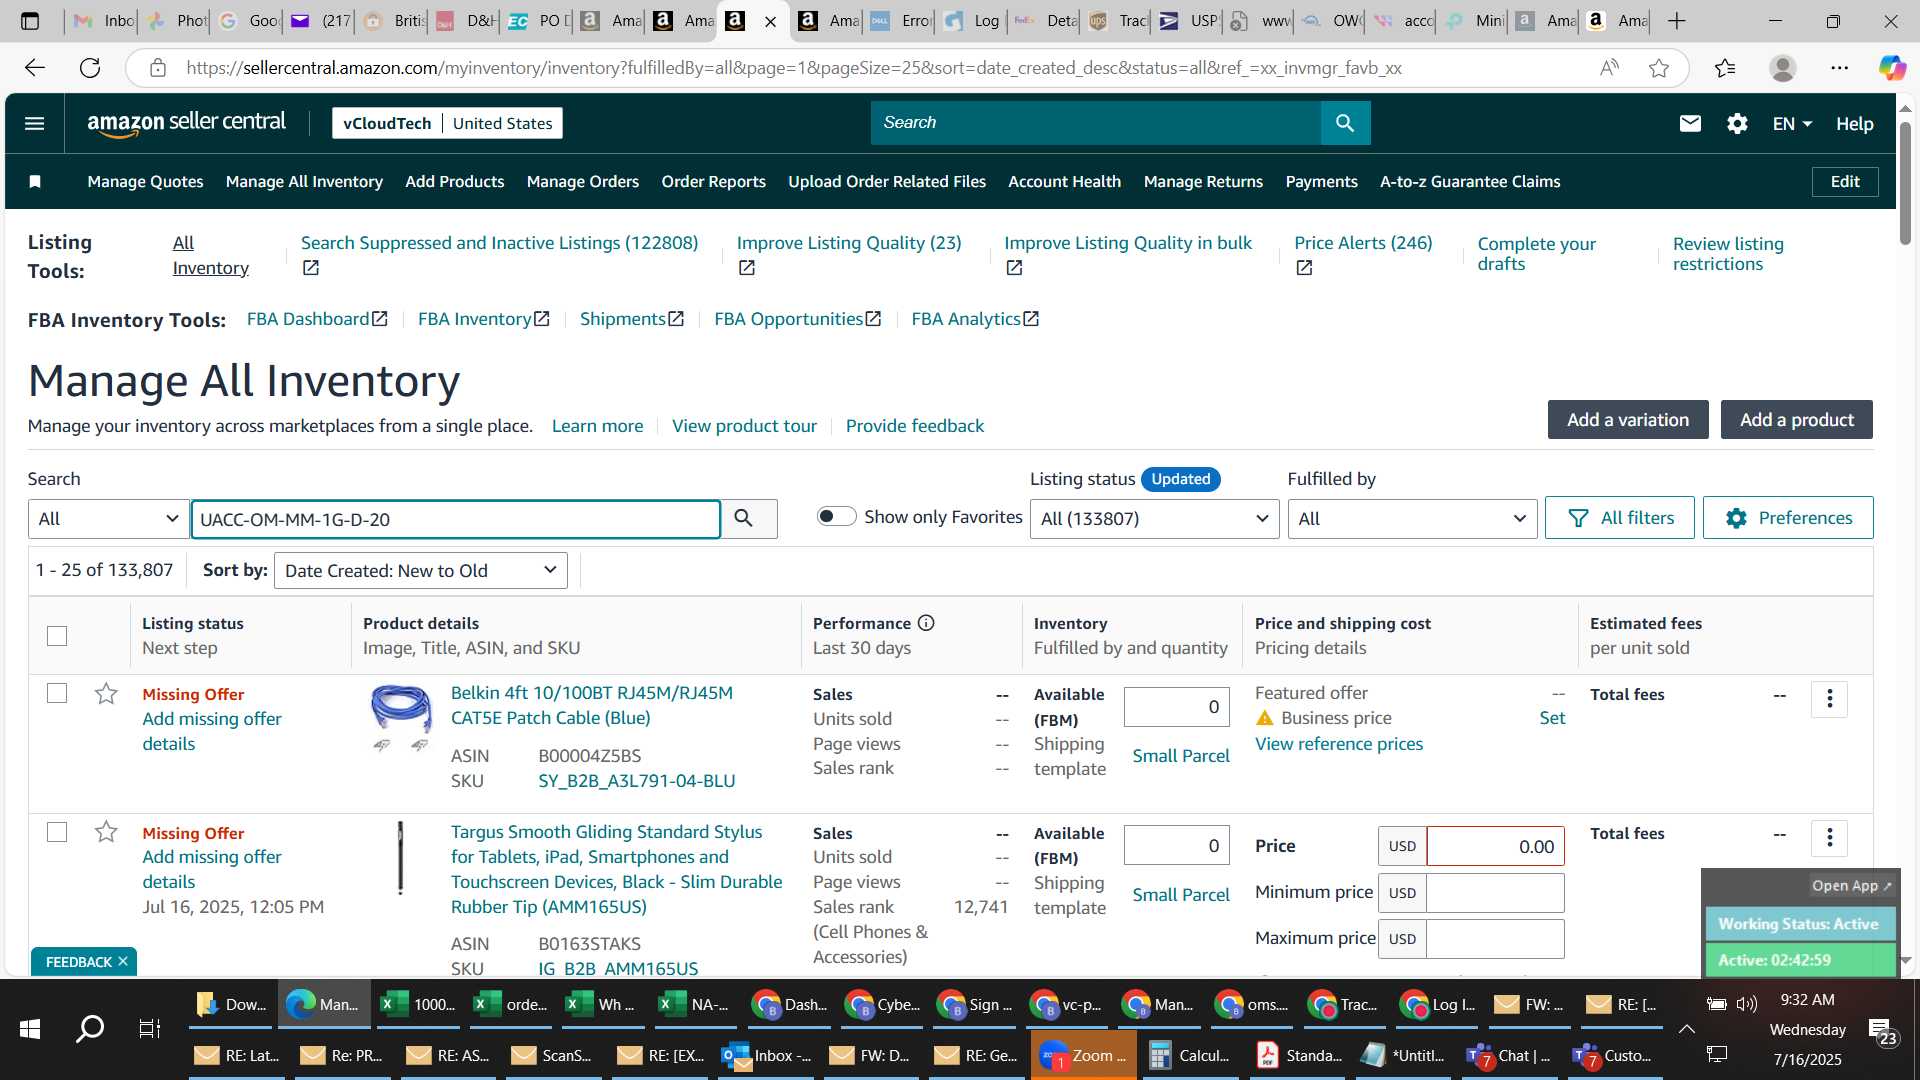1920x1080 pixels.
Task: Open Belkin SKU SY_B2B_A3L791-04-BLU link
Action: pyautogui.click(x=636, y=780)
